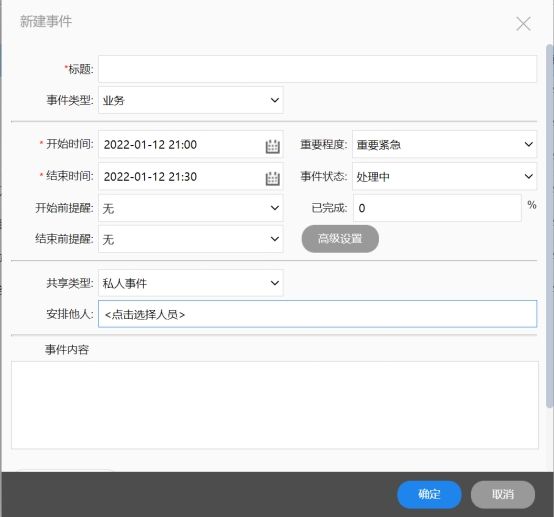
Task: Open the start time calendar picker icon
Action: tap(272, 146)
